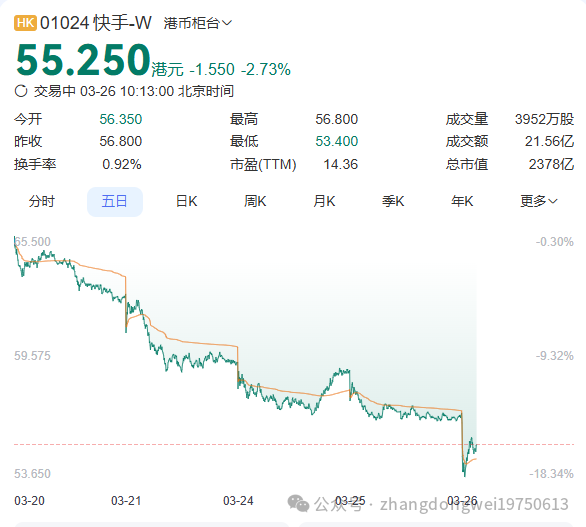Image resolution: width=586 pixels, height=527 pixels.
Task: Switch to the 季K tab
Action: pyautogui.click(x=393, y=201)
